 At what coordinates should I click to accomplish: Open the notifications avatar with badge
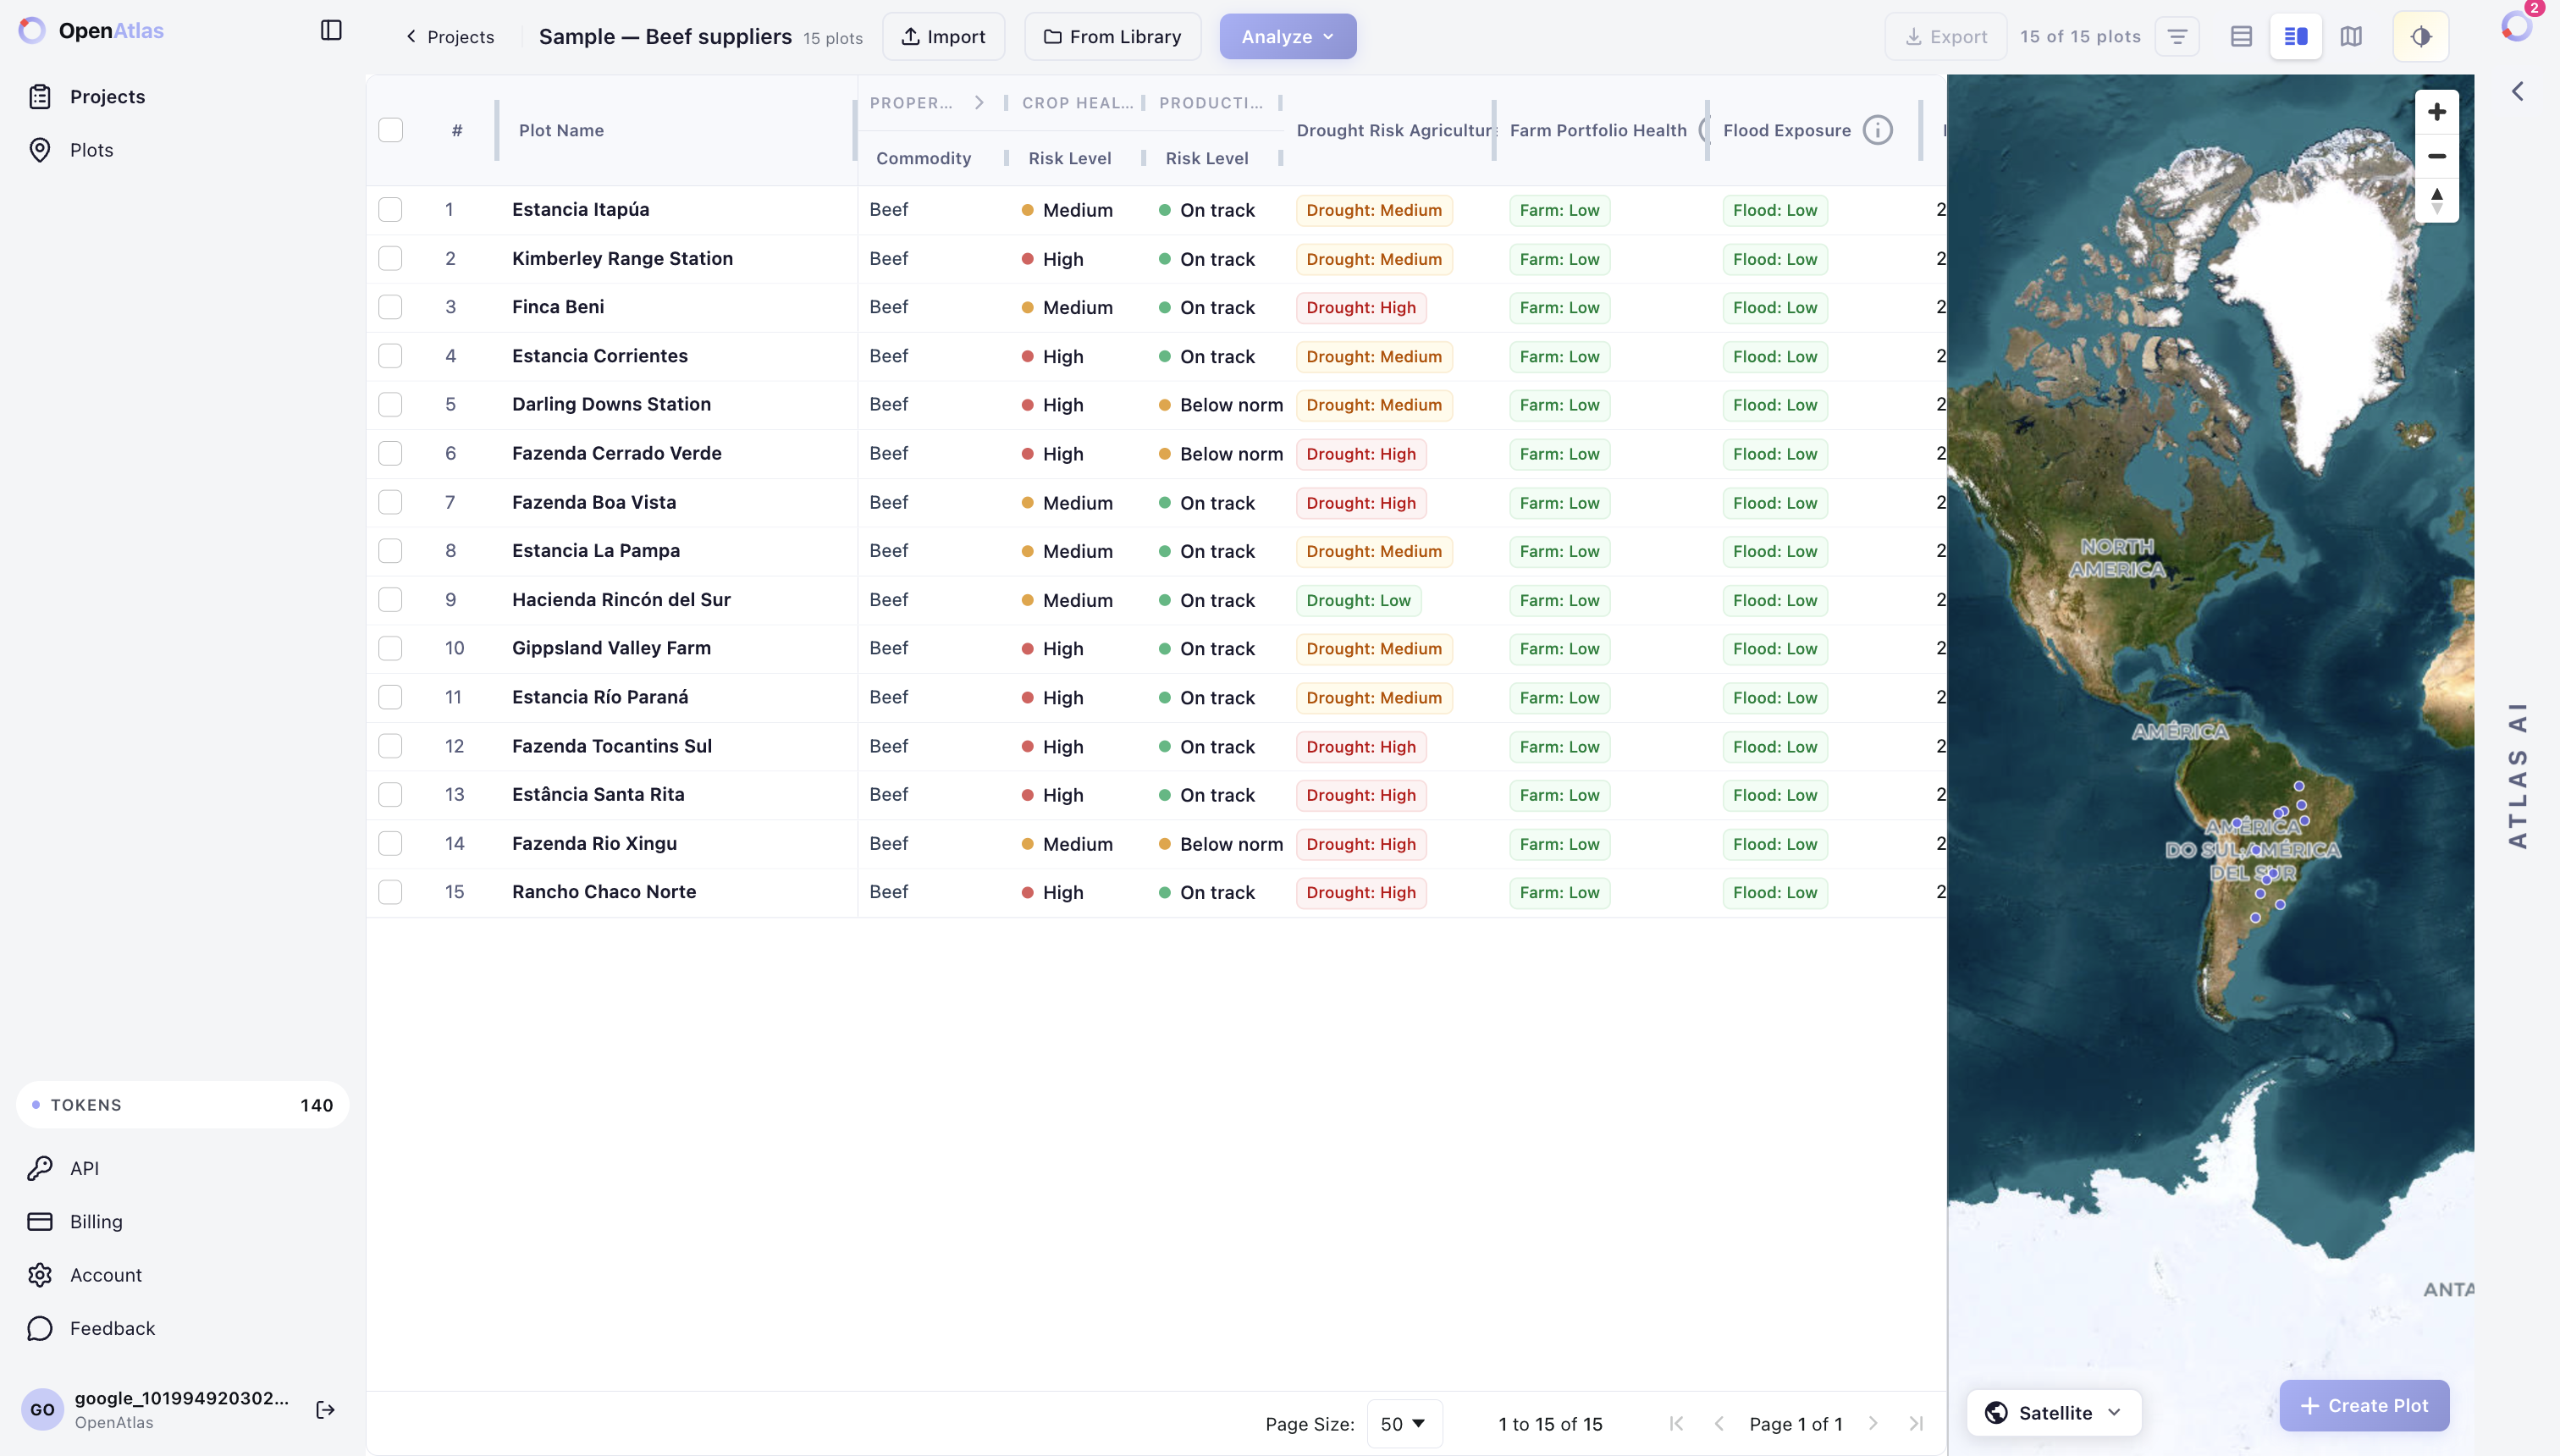(x=2517, y=26)
